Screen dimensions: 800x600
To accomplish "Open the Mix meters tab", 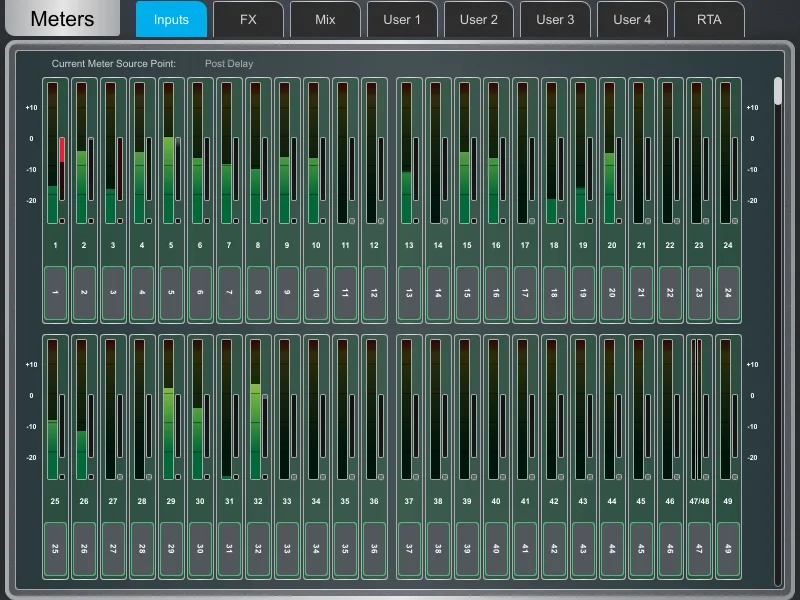I will [x=325, y=19].
